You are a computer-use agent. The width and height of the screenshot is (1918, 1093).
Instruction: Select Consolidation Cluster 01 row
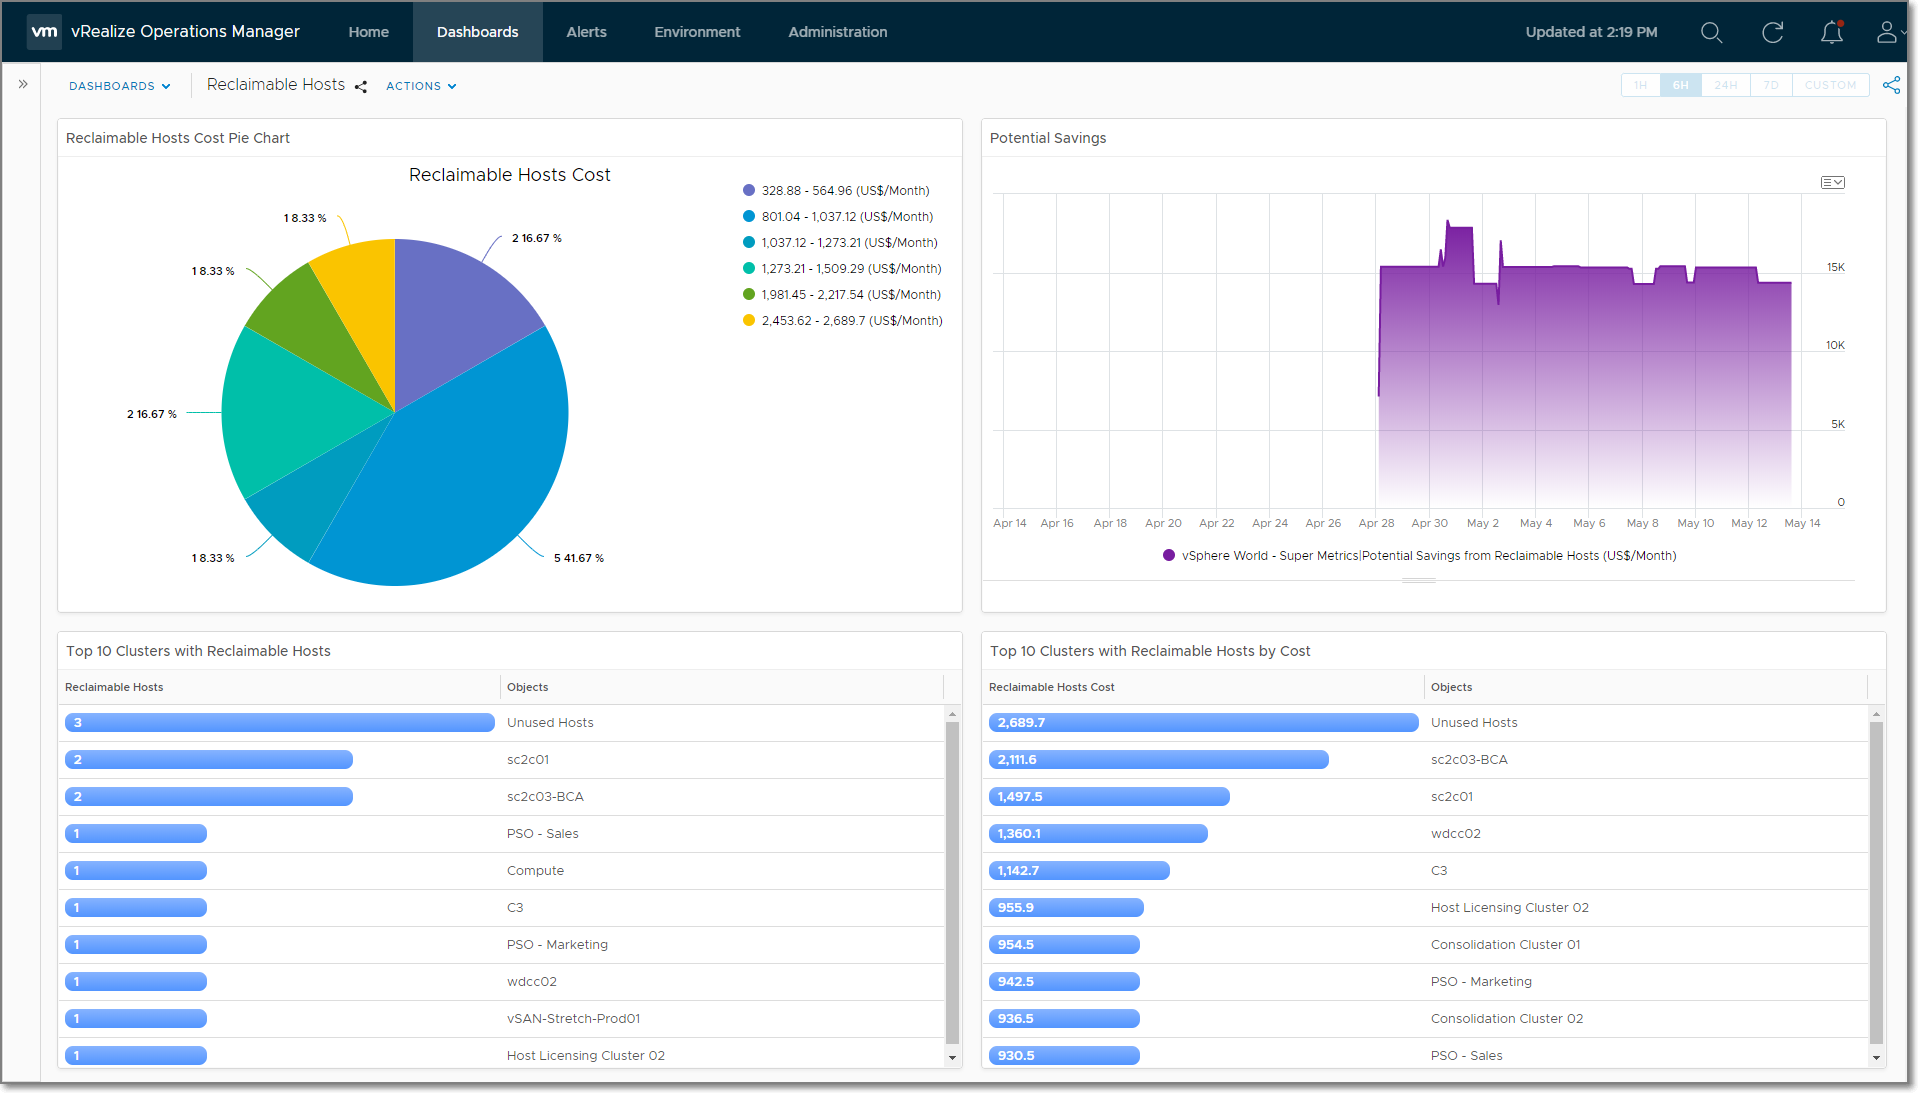[1425, 944]
